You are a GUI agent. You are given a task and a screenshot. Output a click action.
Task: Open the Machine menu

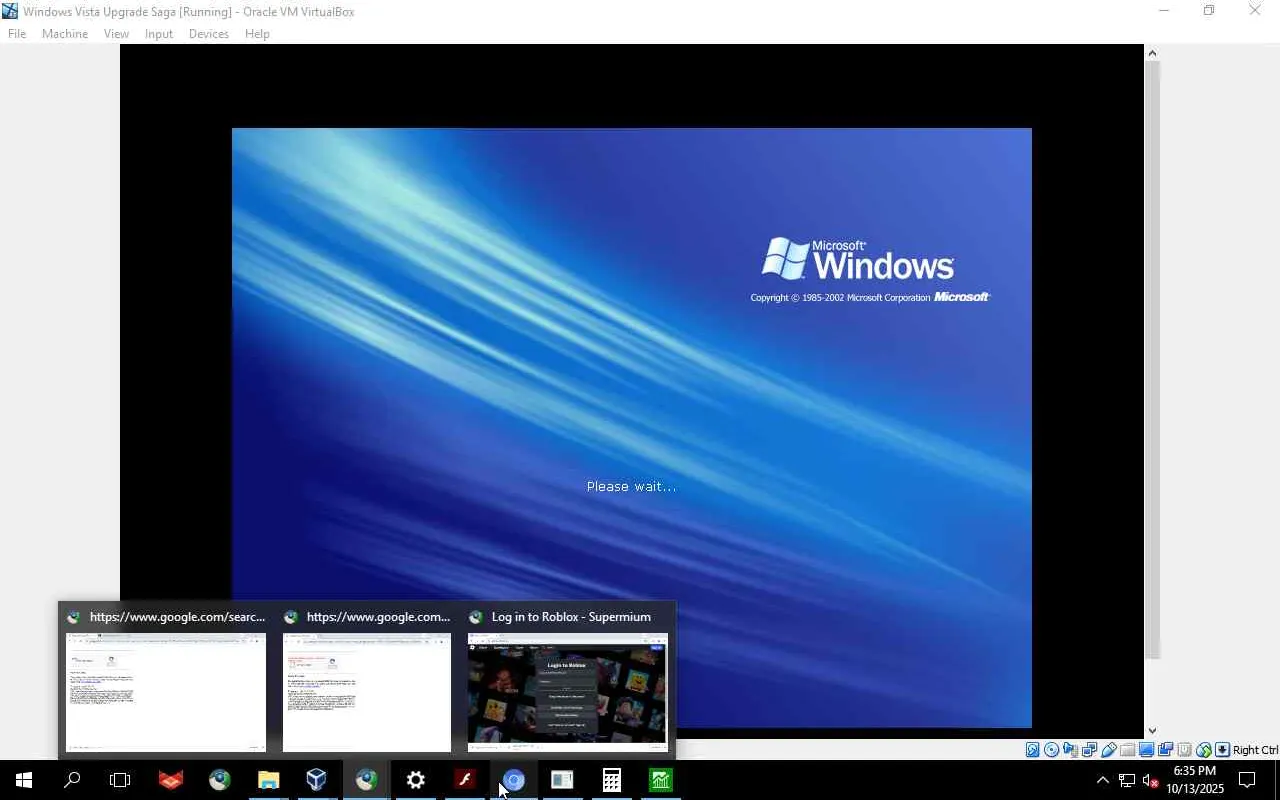coord(65,34)
